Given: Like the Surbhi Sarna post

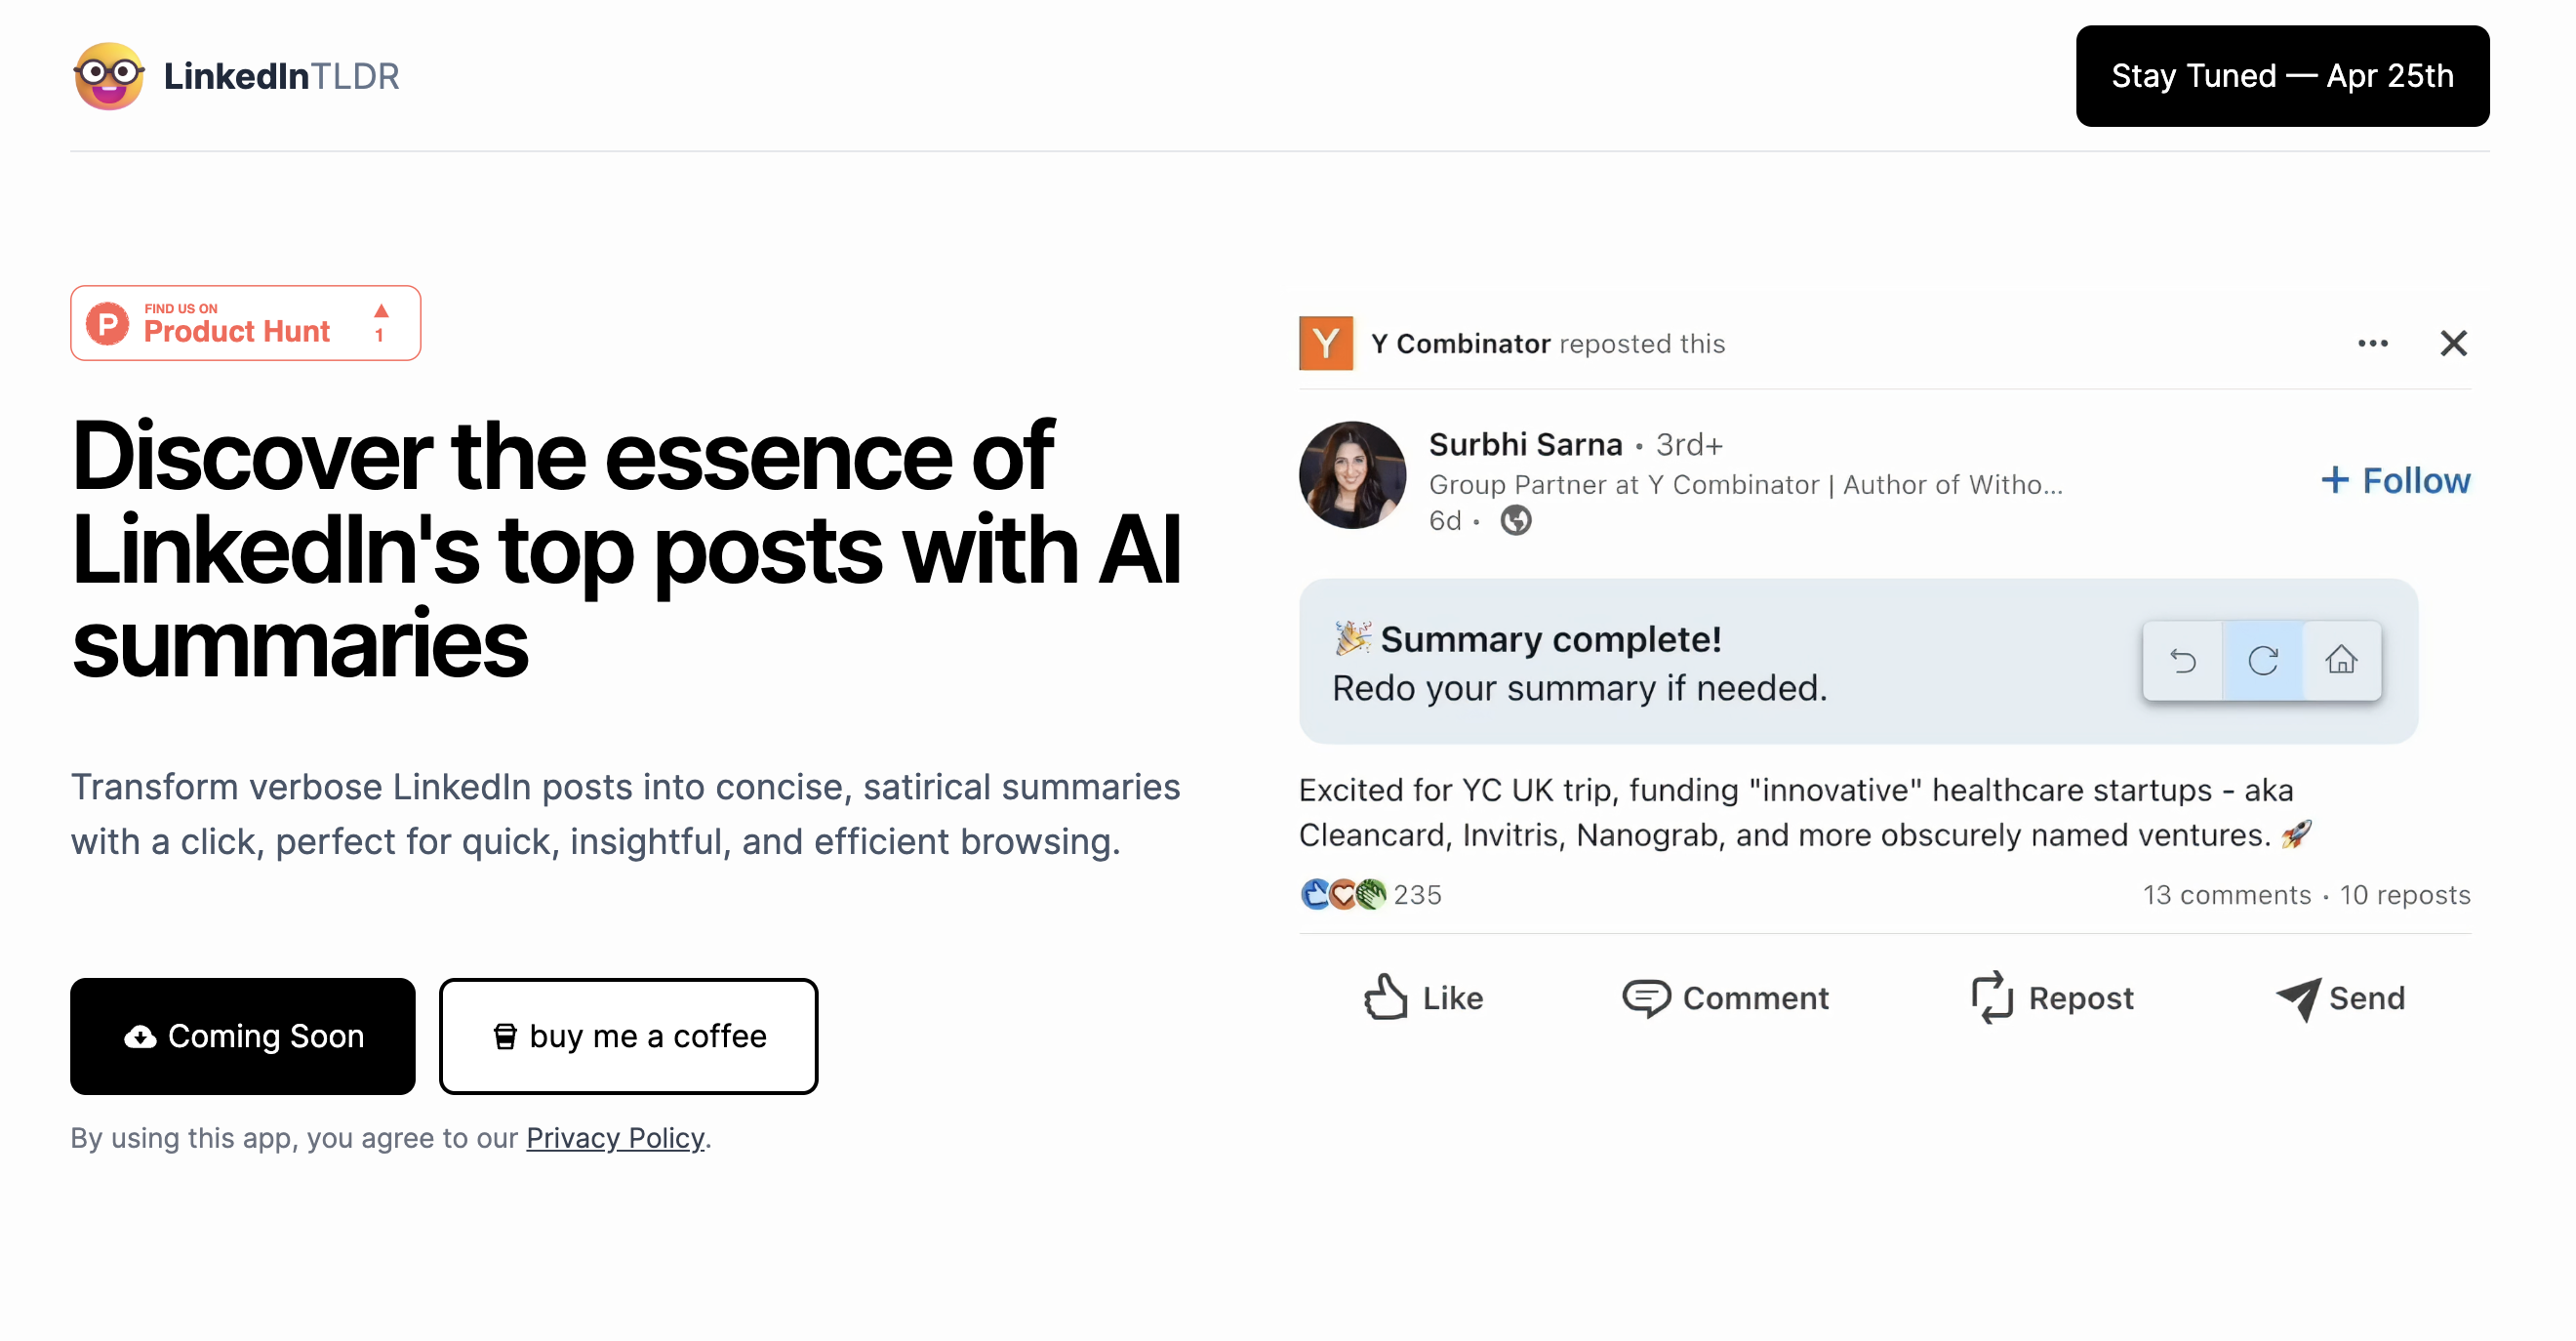Looking at the screenshot, I should pyautogui.click(x=1423, y=997).
